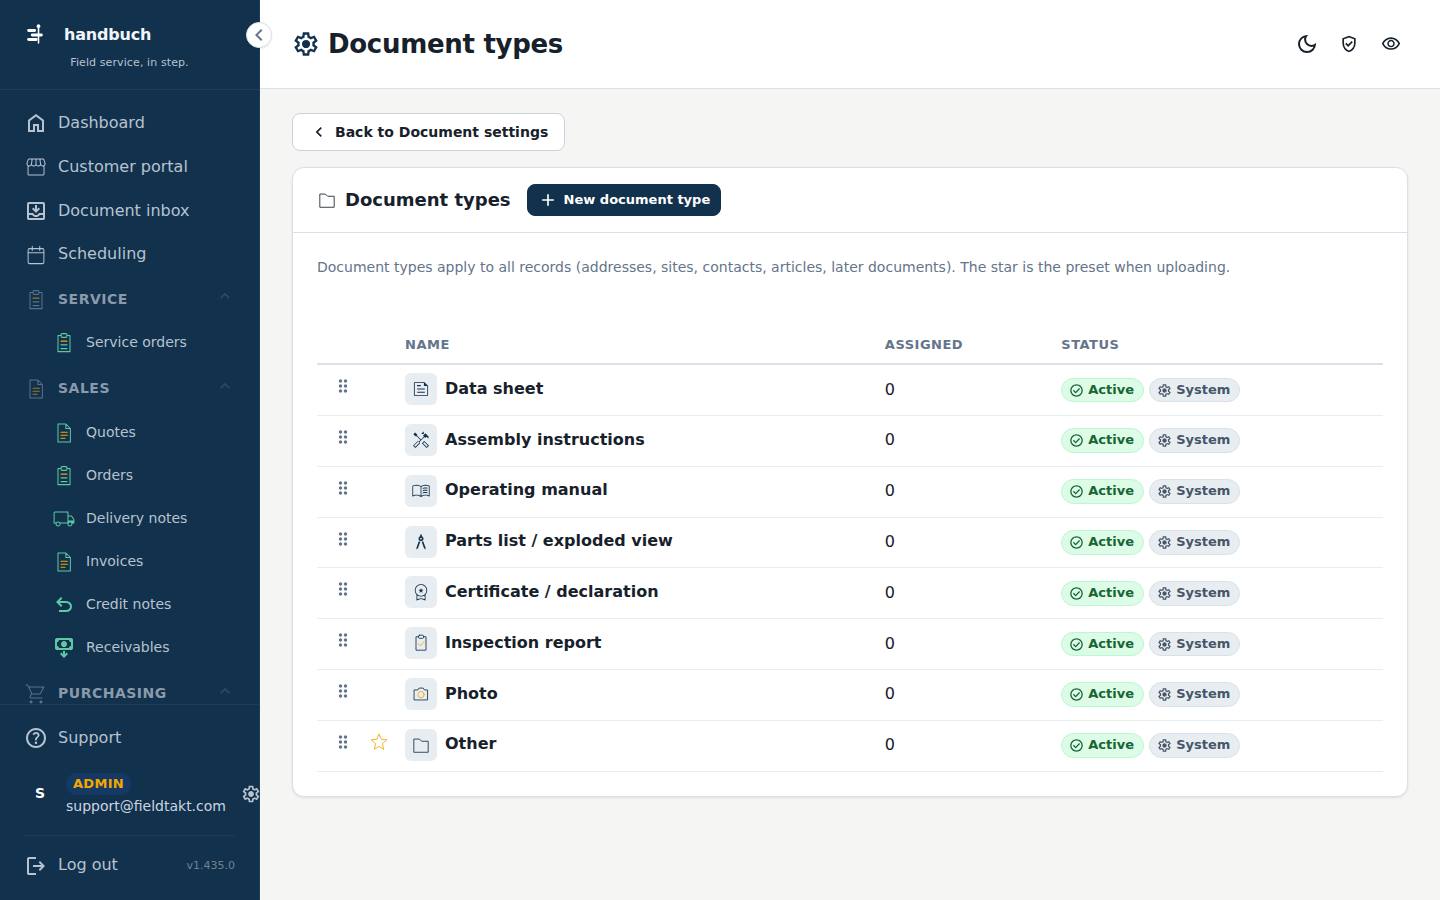This screenshot has width=1440, height=900.
Task: Click the Other folder icon
Action: (x=421, y=745)
